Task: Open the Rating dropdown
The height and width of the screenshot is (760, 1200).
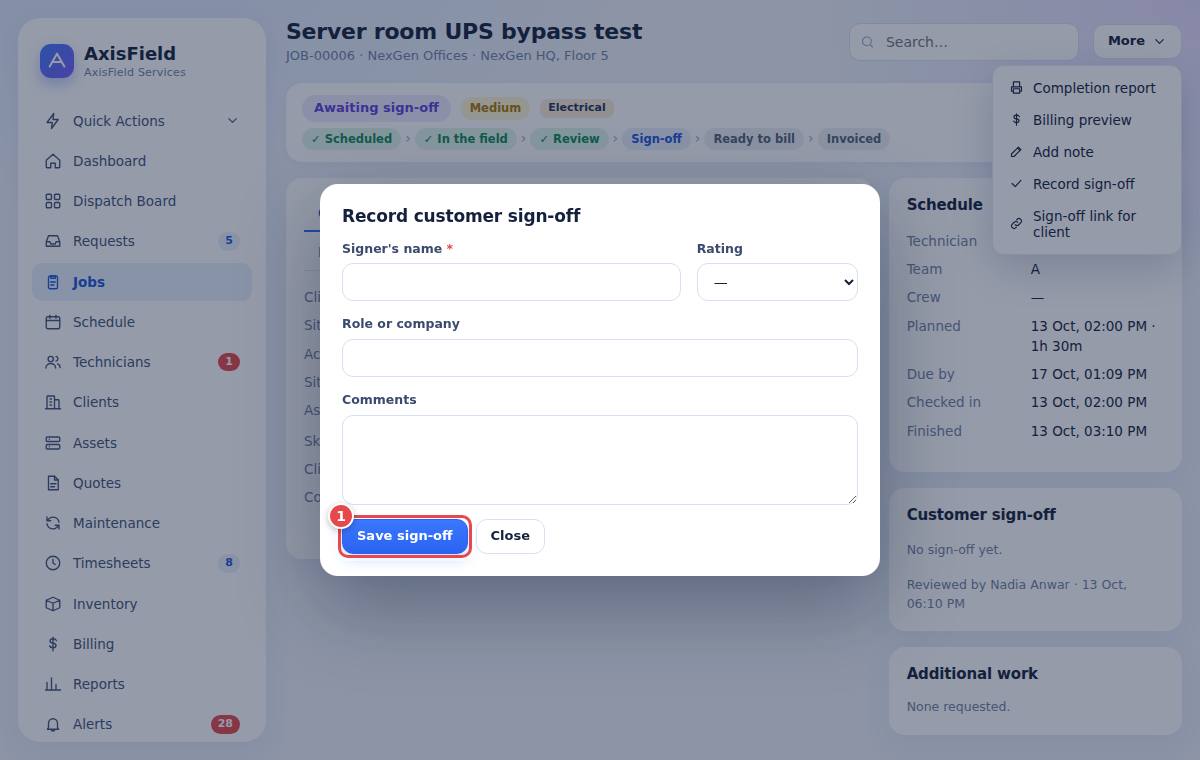Action: pos(777,282)
